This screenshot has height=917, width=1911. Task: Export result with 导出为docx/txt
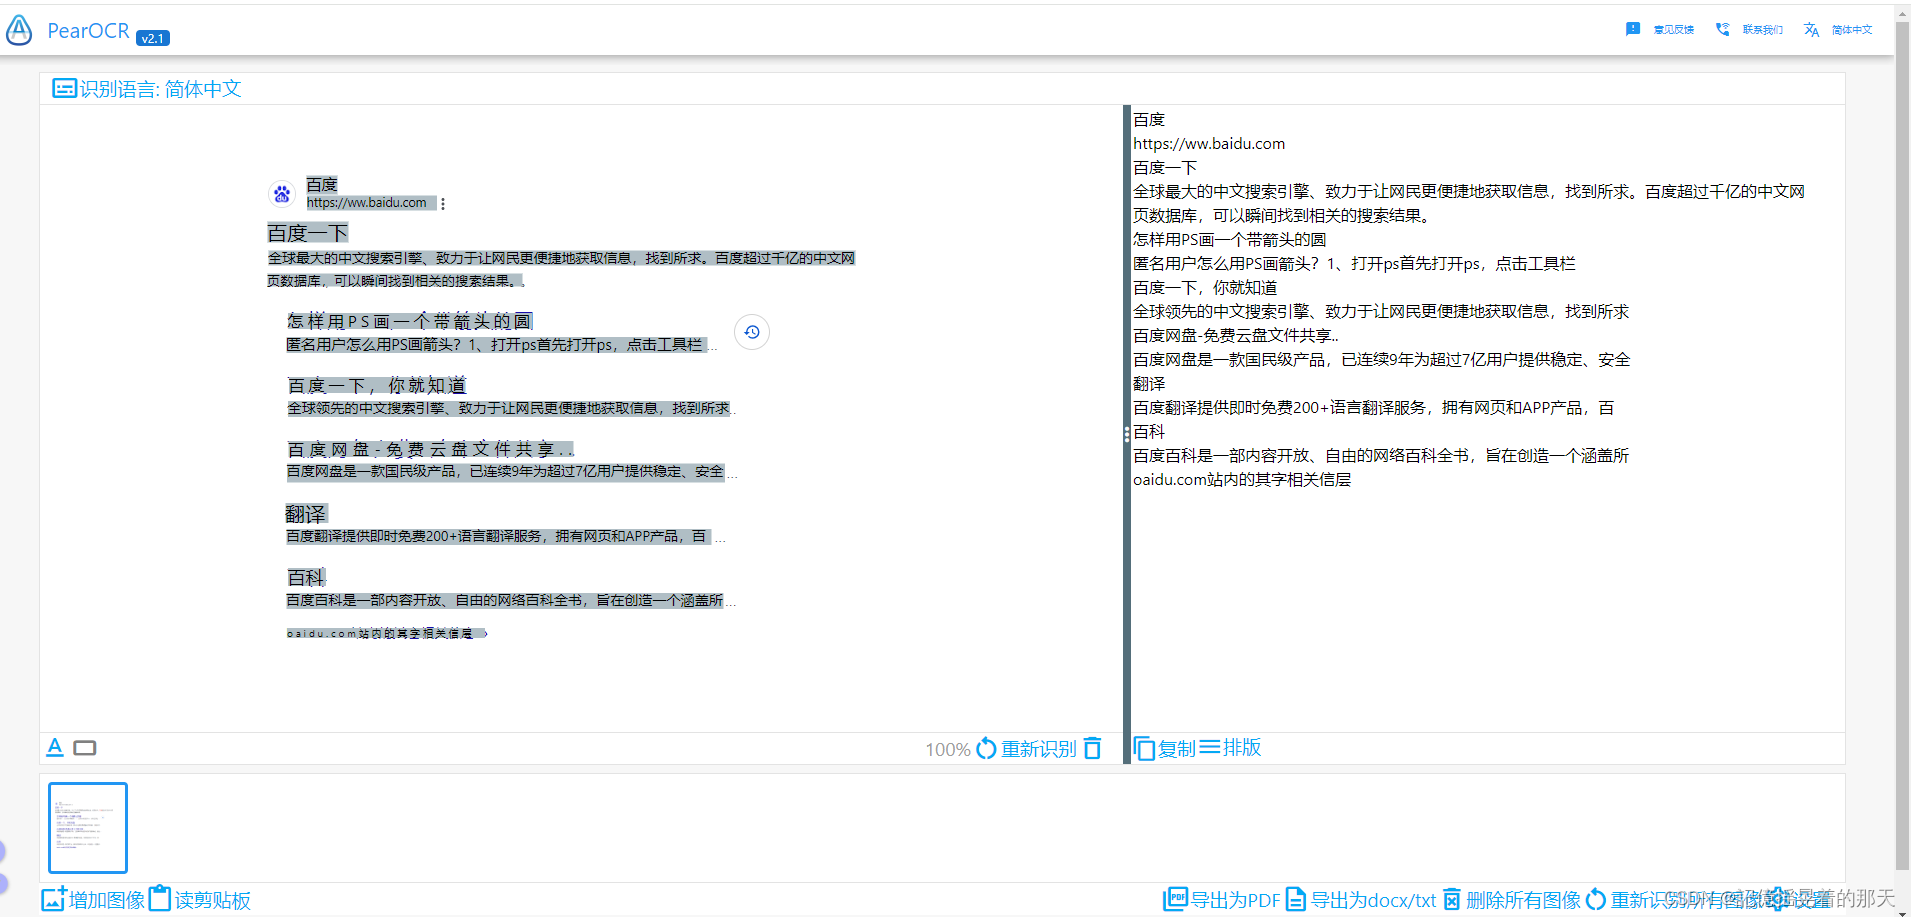(x=1361, y=899)
